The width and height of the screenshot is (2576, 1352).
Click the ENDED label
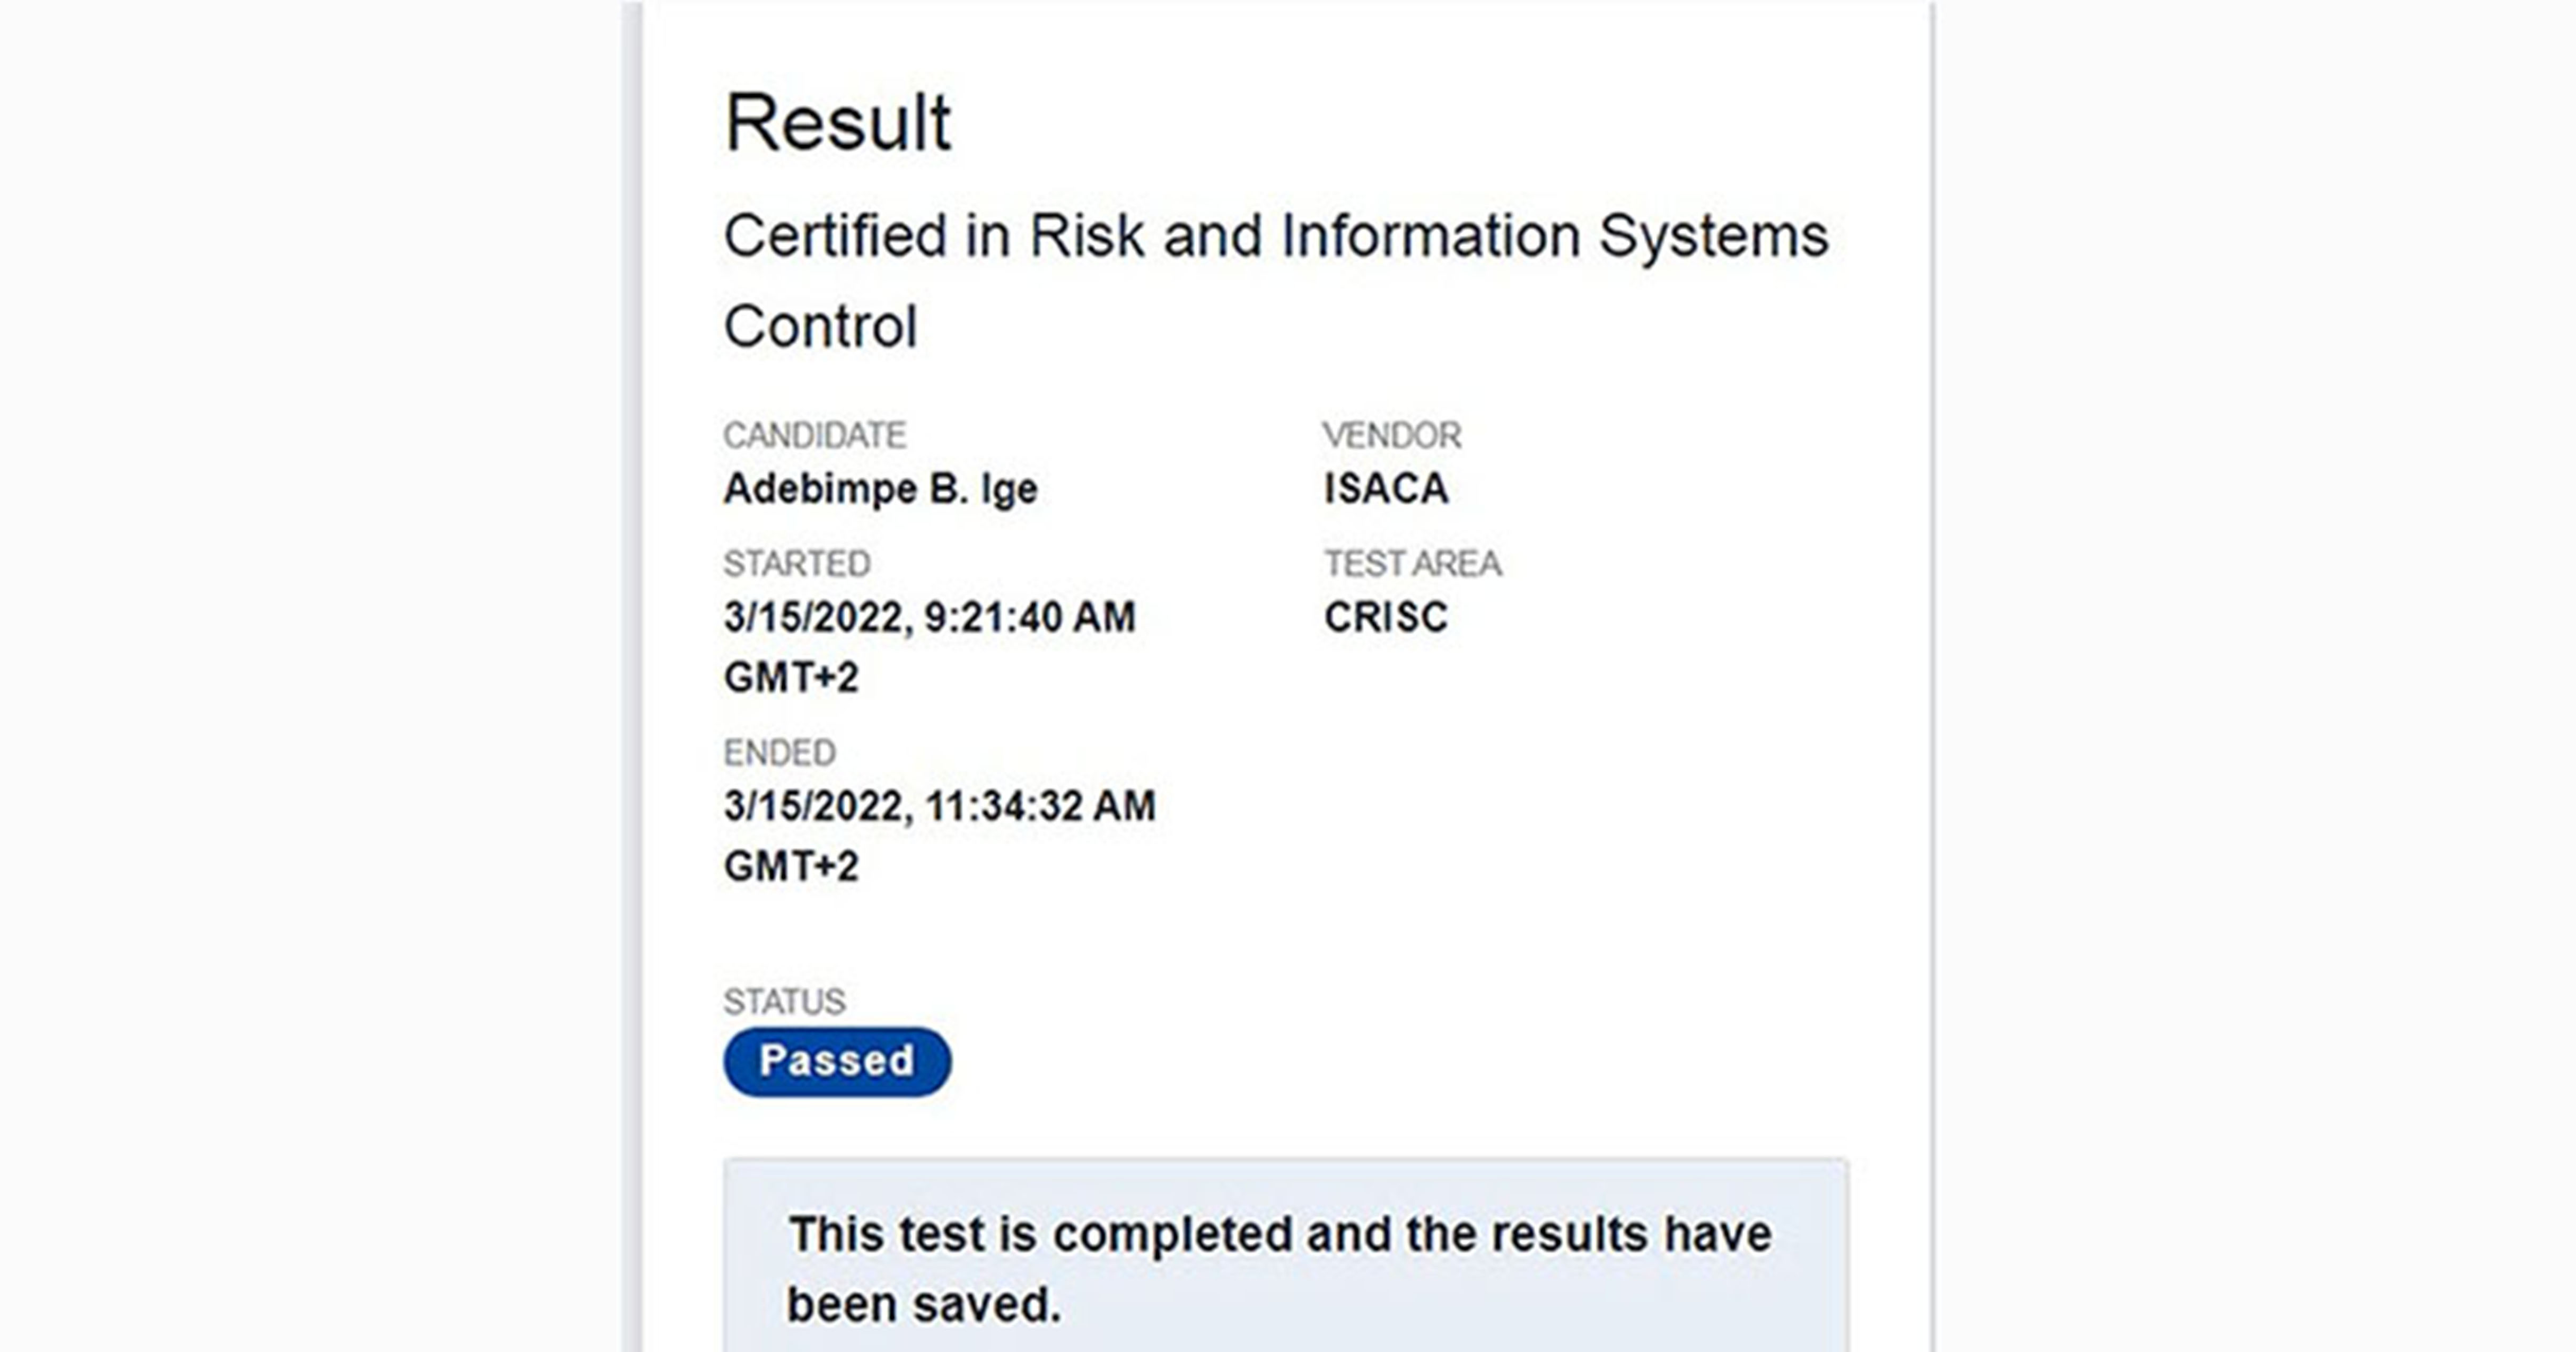[779, 752]
